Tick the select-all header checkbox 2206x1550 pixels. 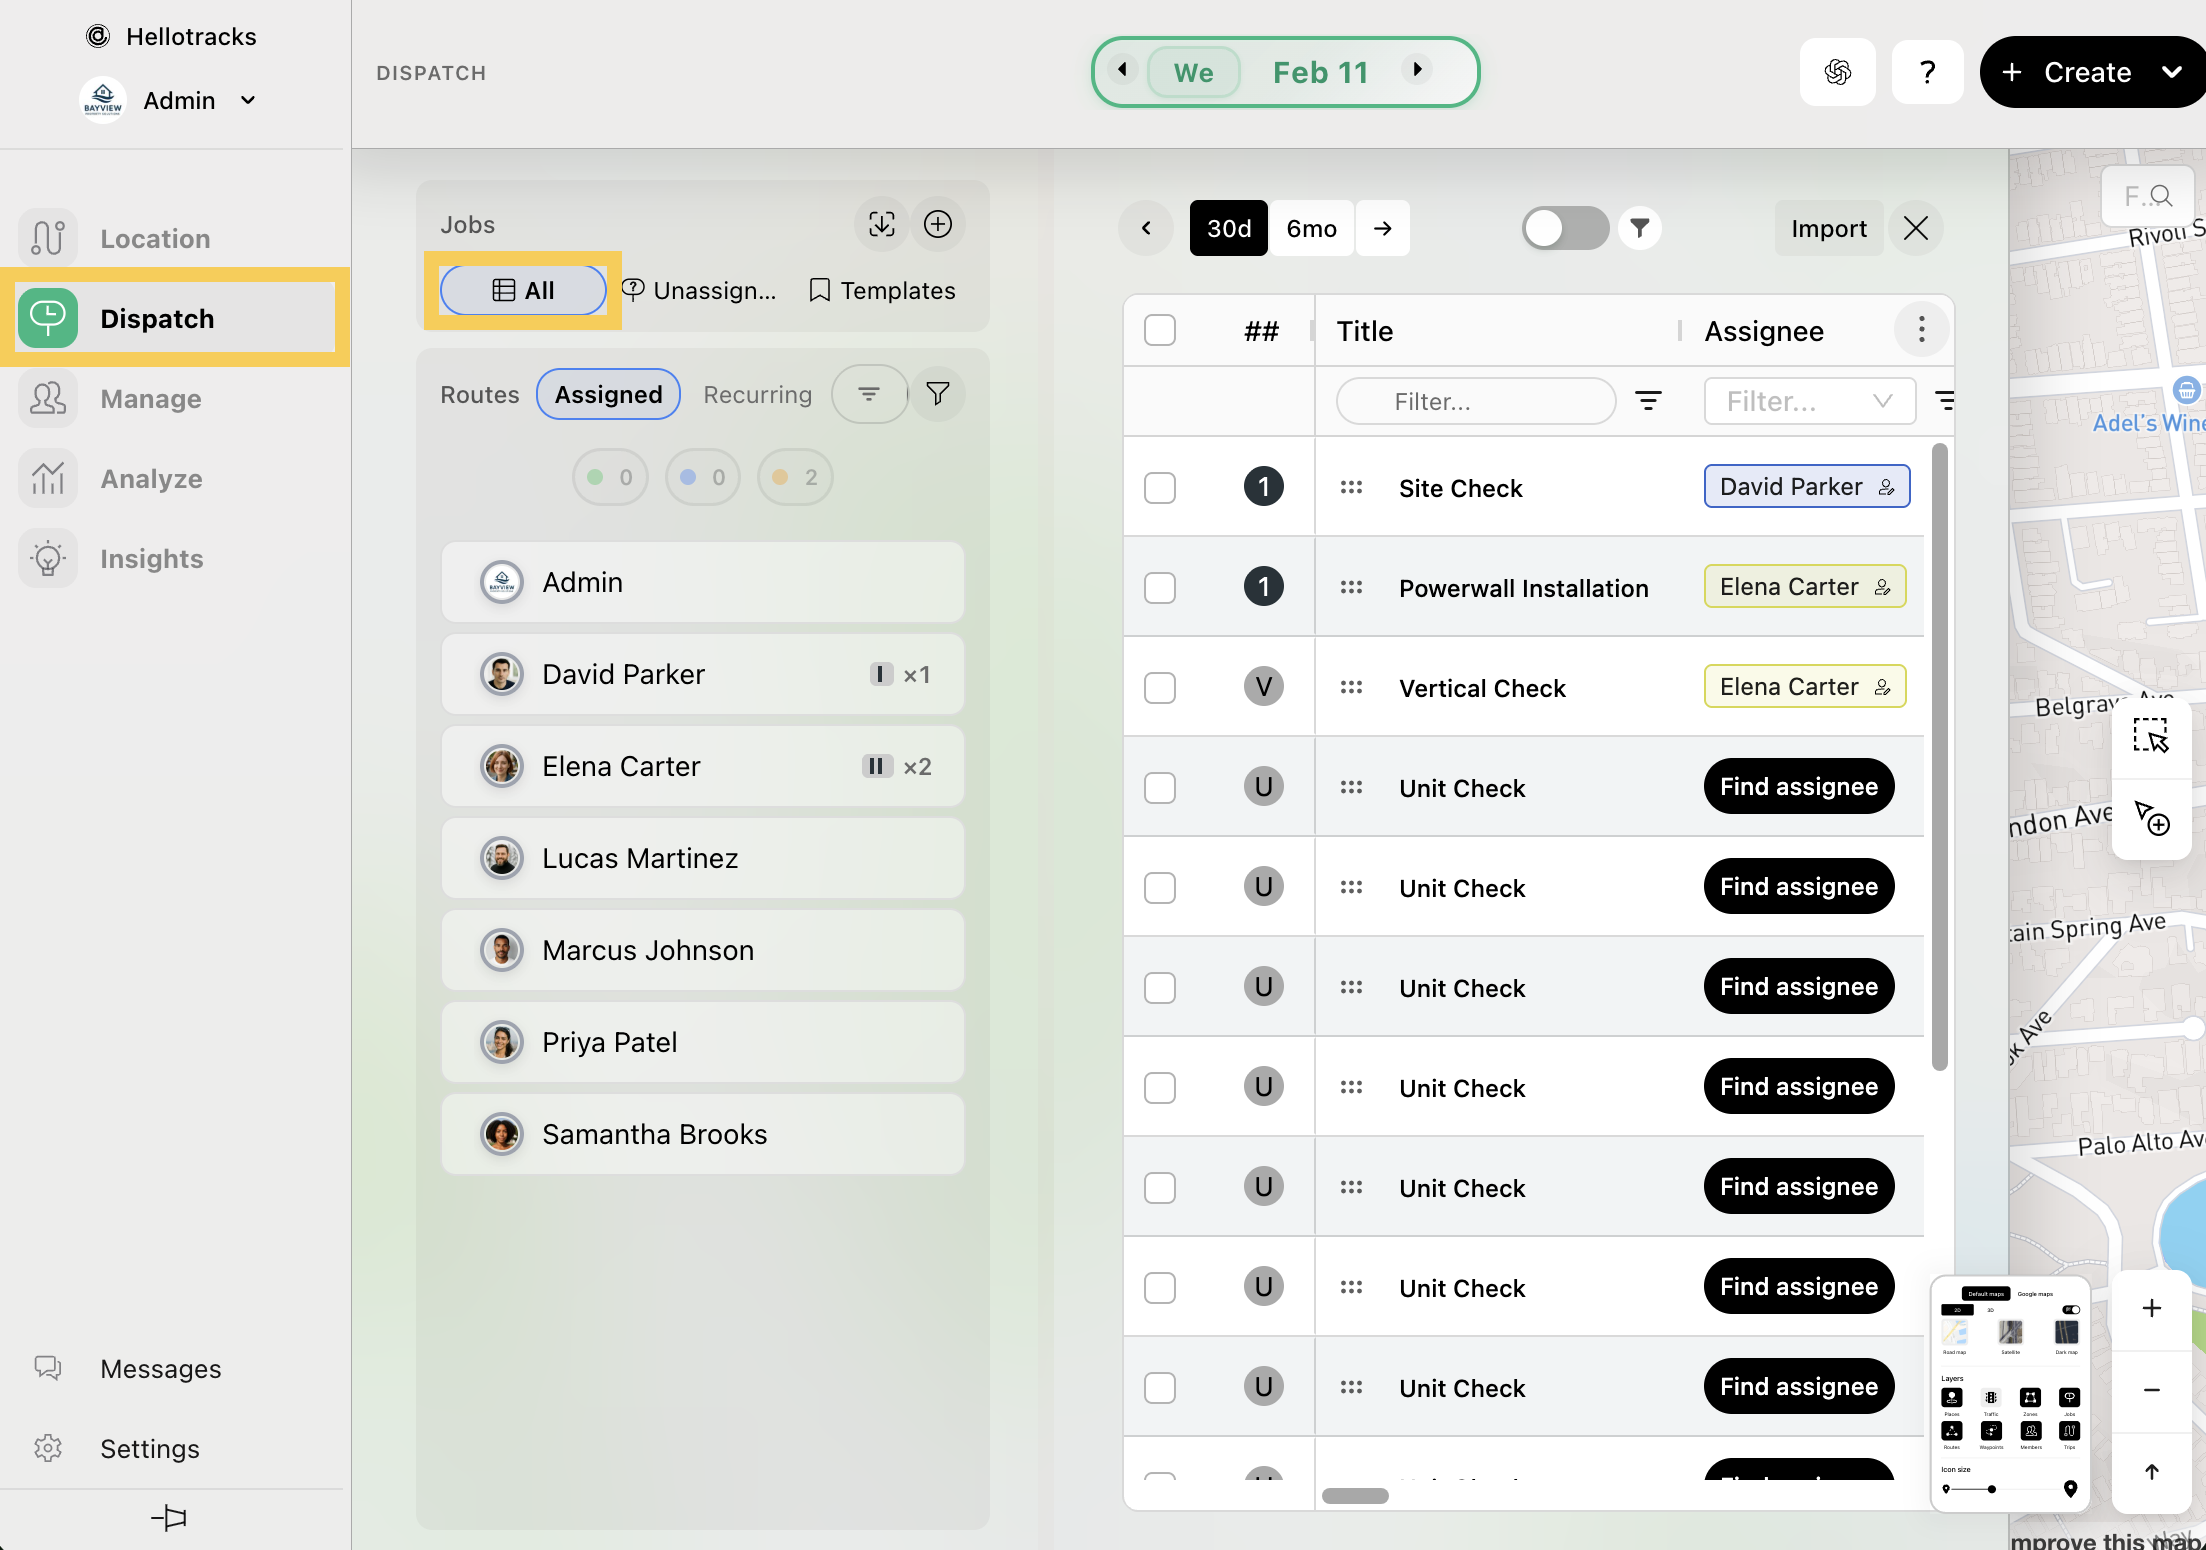[x=1160, y=330]
